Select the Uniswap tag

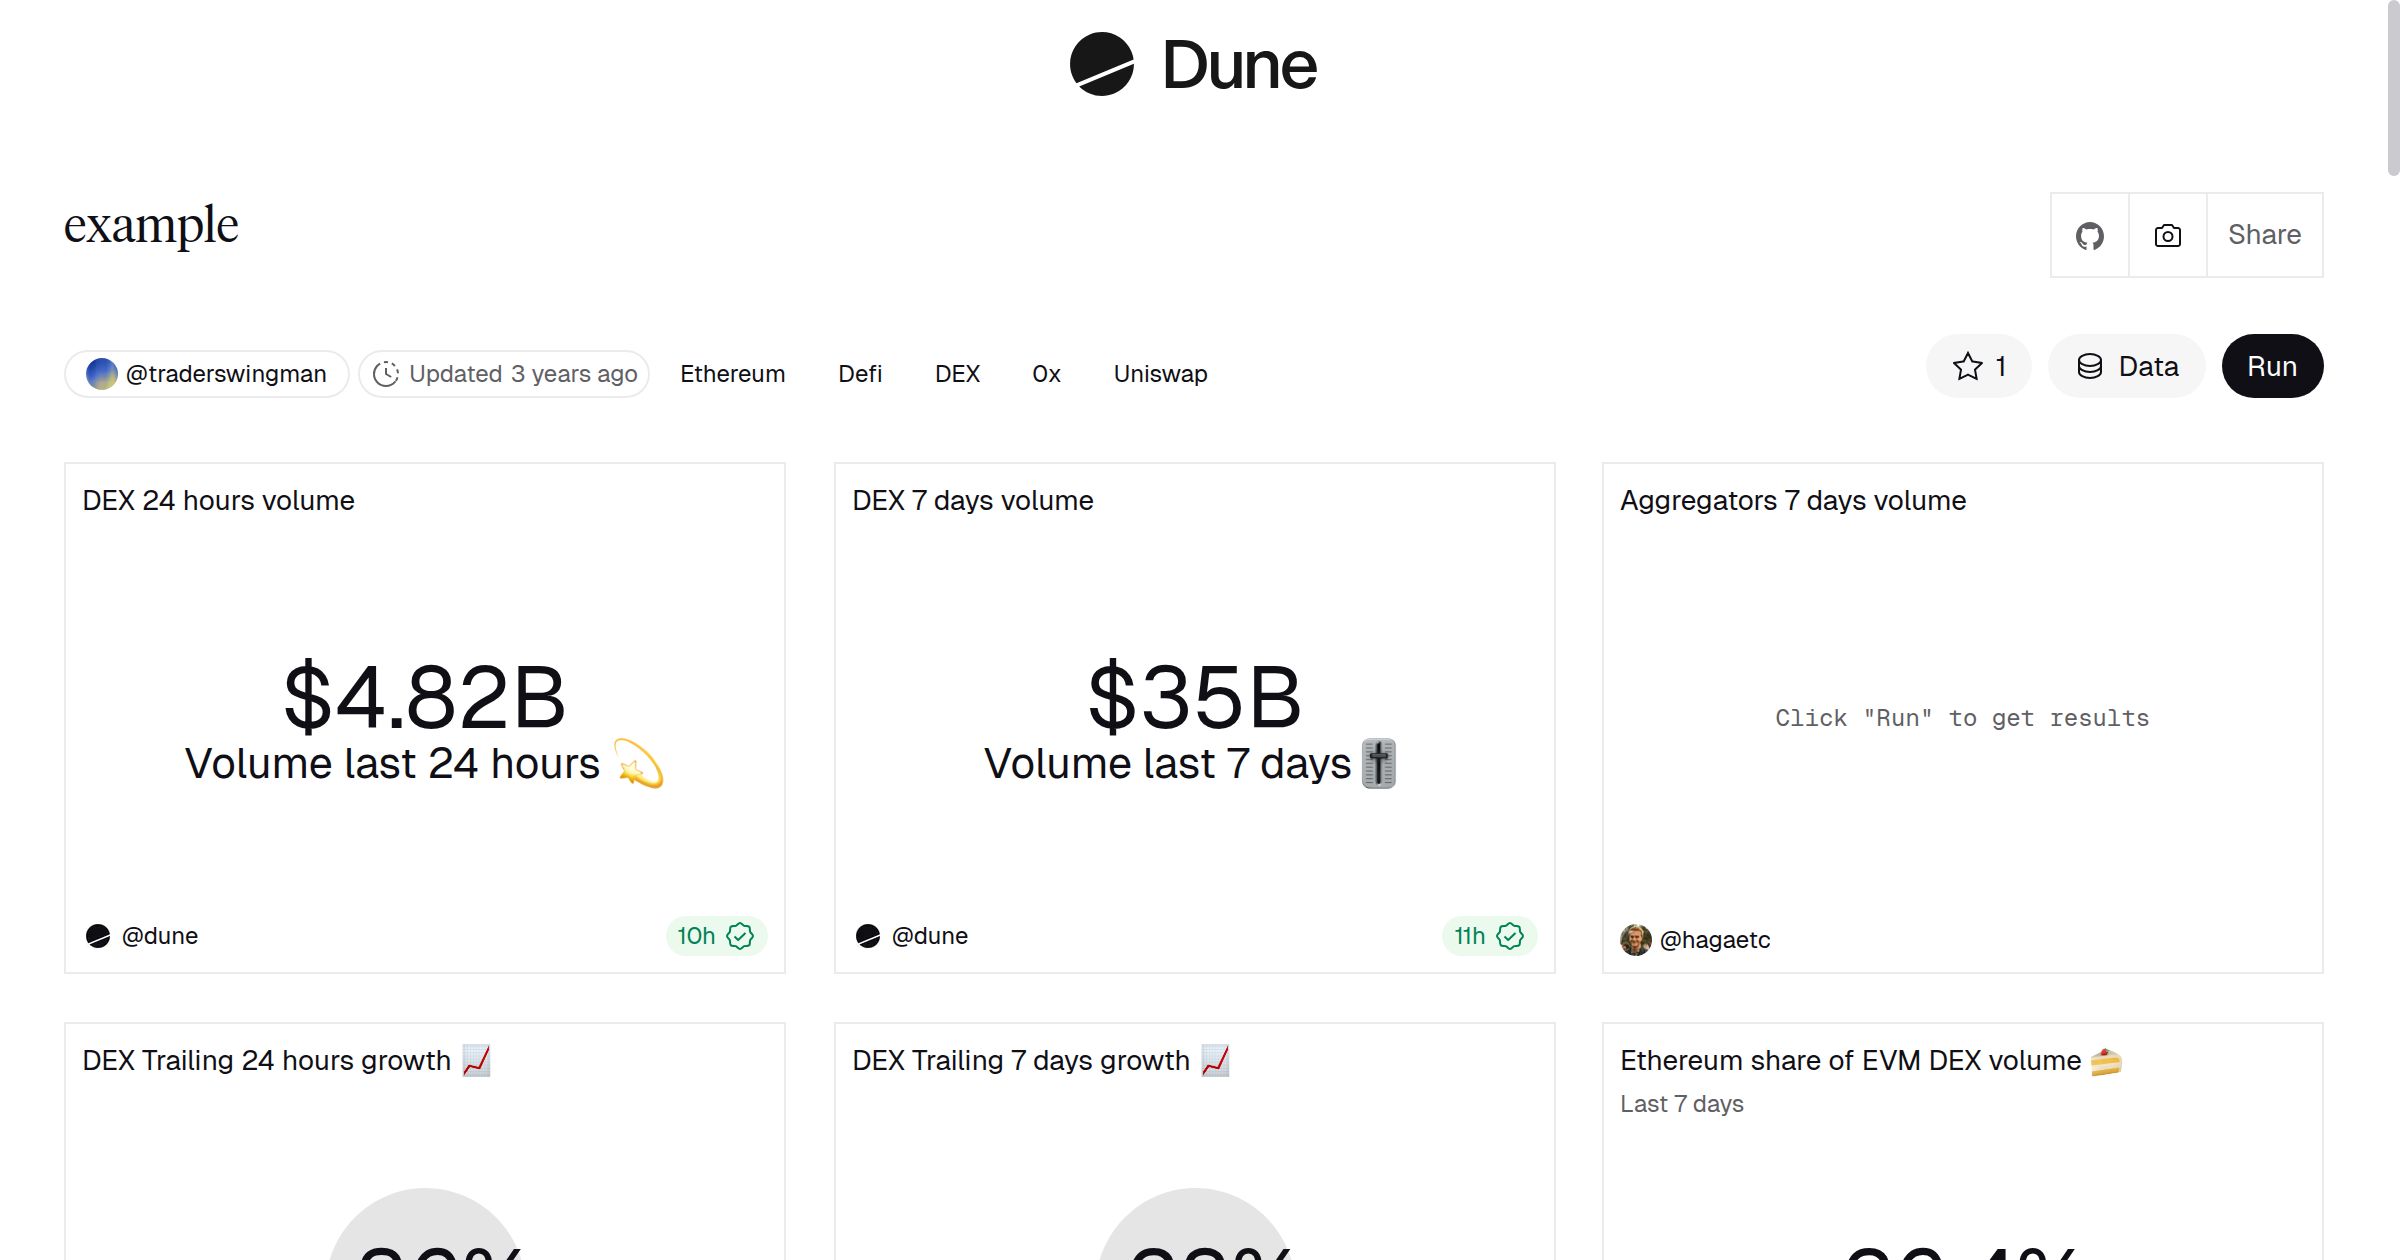pyautogui.click(x=1159, y=373)
